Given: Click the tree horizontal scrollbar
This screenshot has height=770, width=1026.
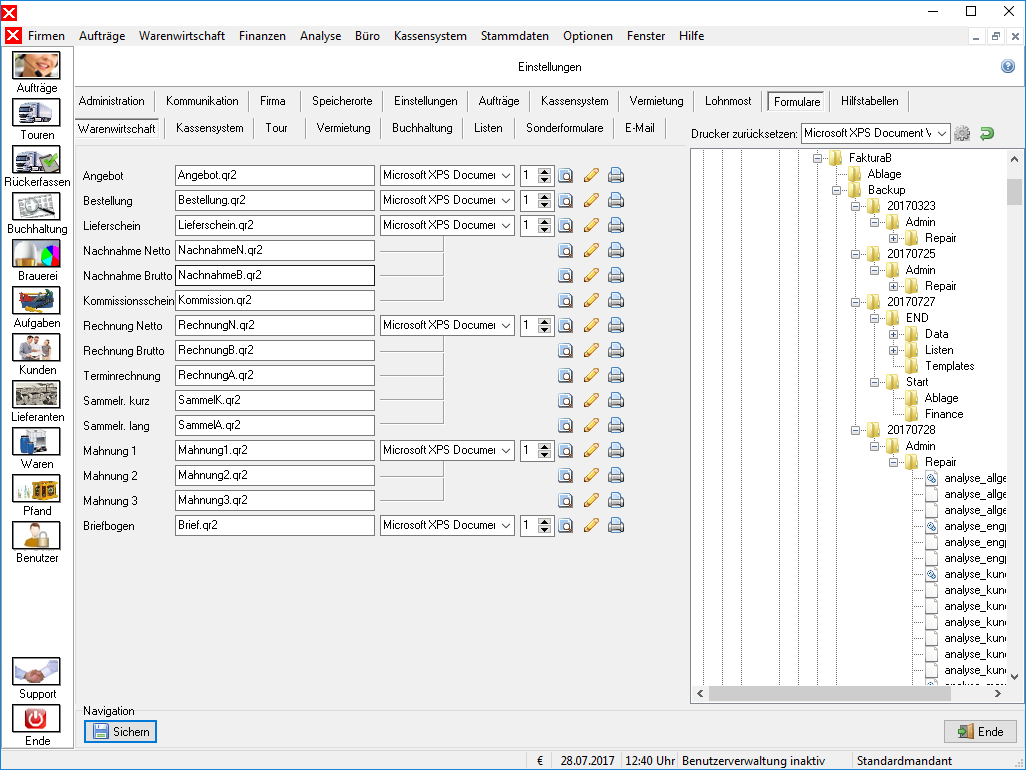Looking at the screenshot, I should click(830, 693).
